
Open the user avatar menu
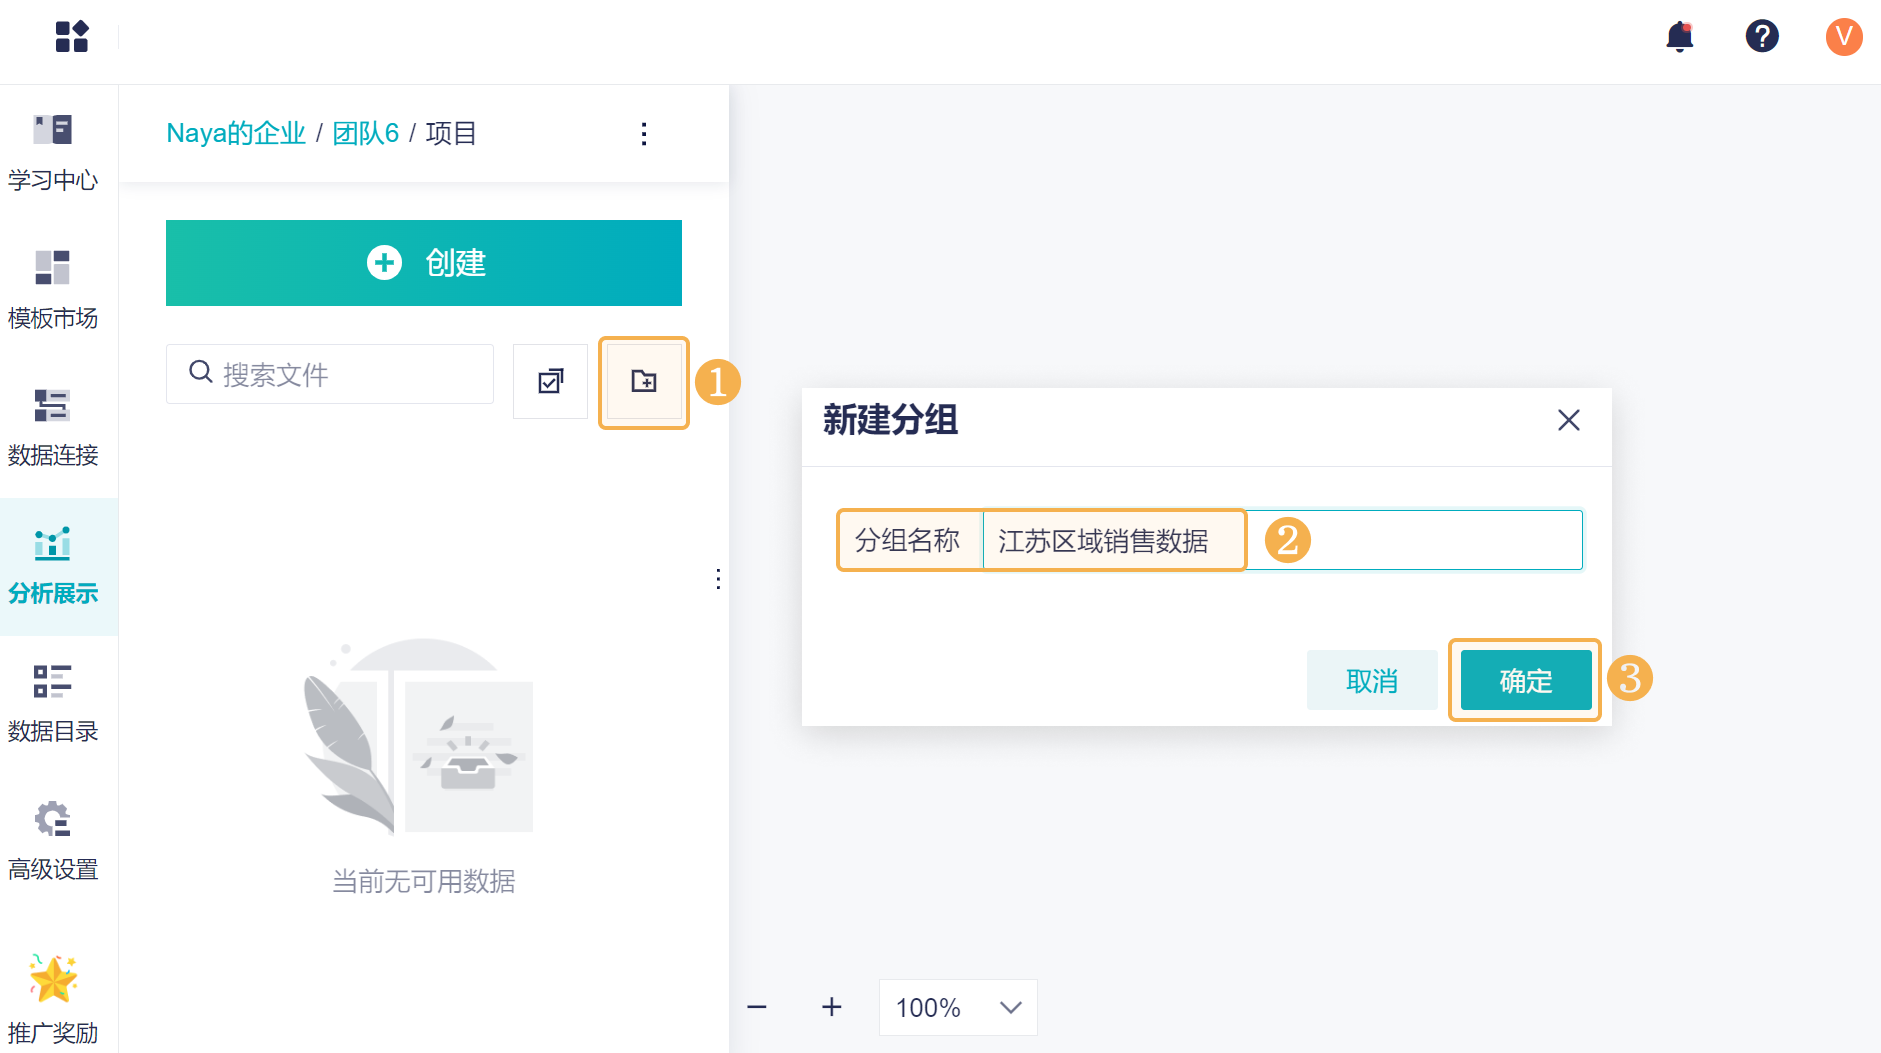(x=1843, y=37)
